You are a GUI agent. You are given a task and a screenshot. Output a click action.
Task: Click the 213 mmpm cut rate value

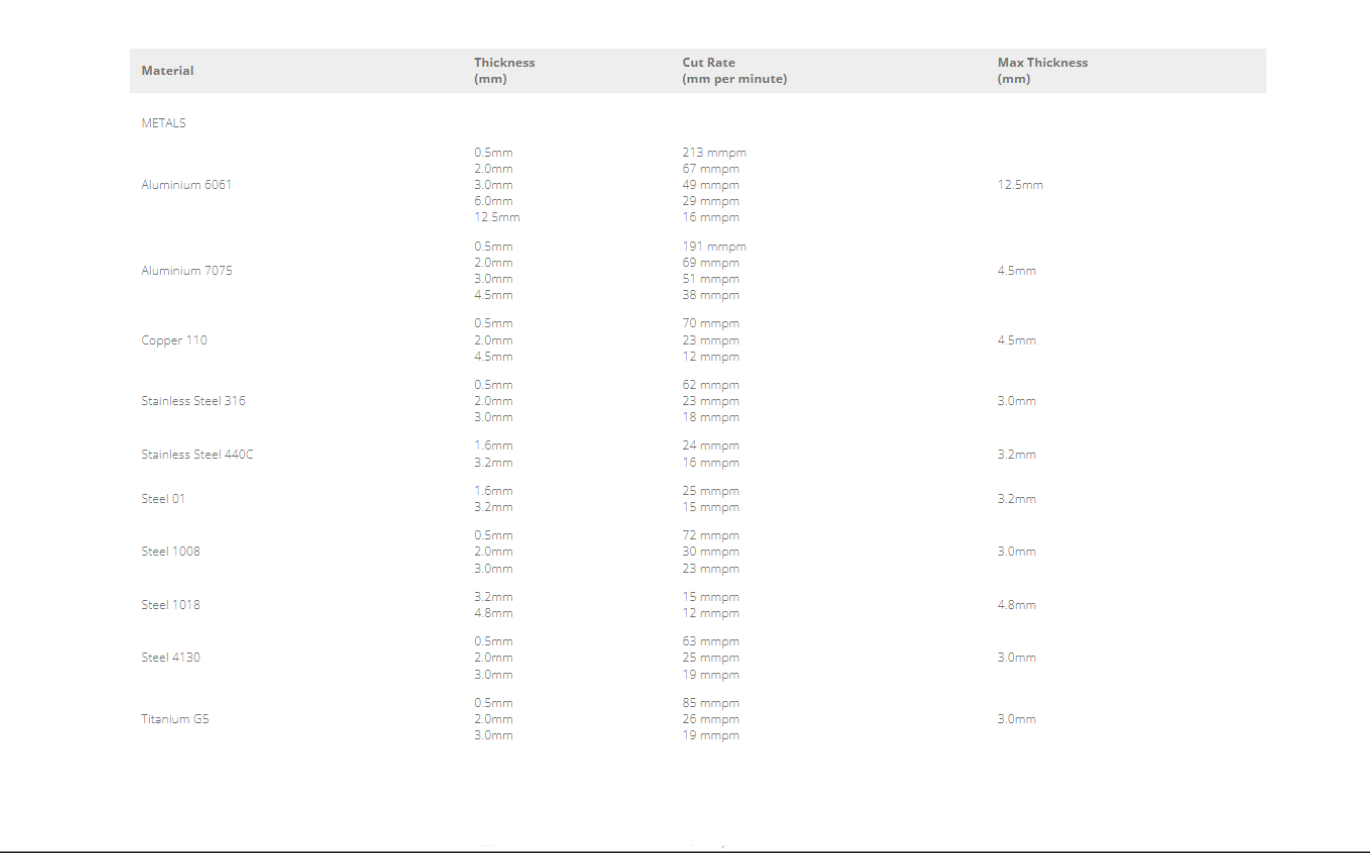(714, 153)
